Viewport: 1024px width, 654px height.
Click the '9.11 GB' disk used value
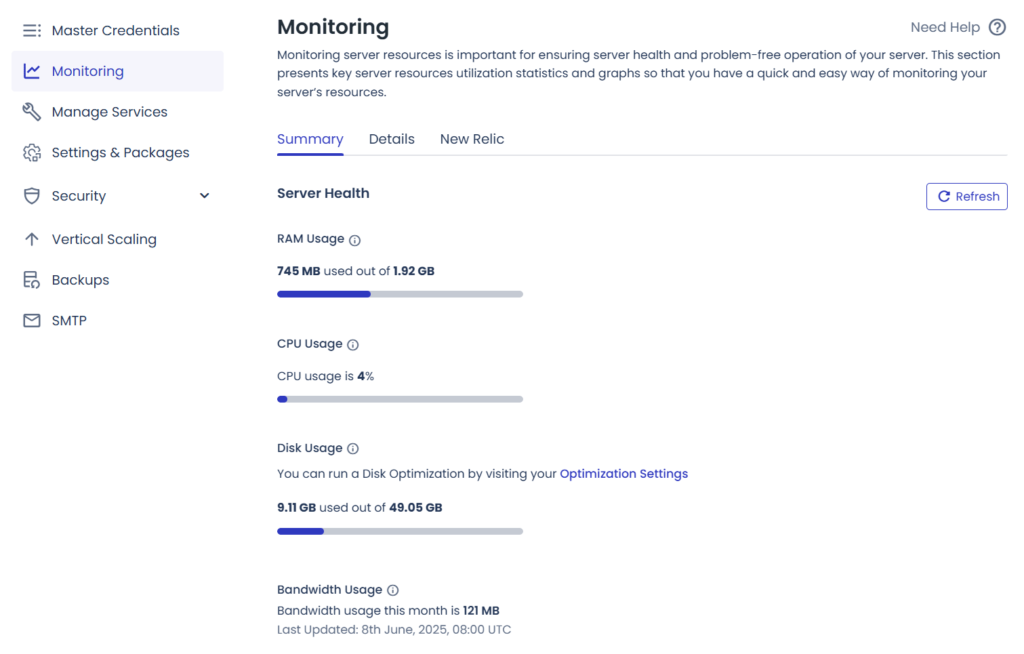point(296,508)
